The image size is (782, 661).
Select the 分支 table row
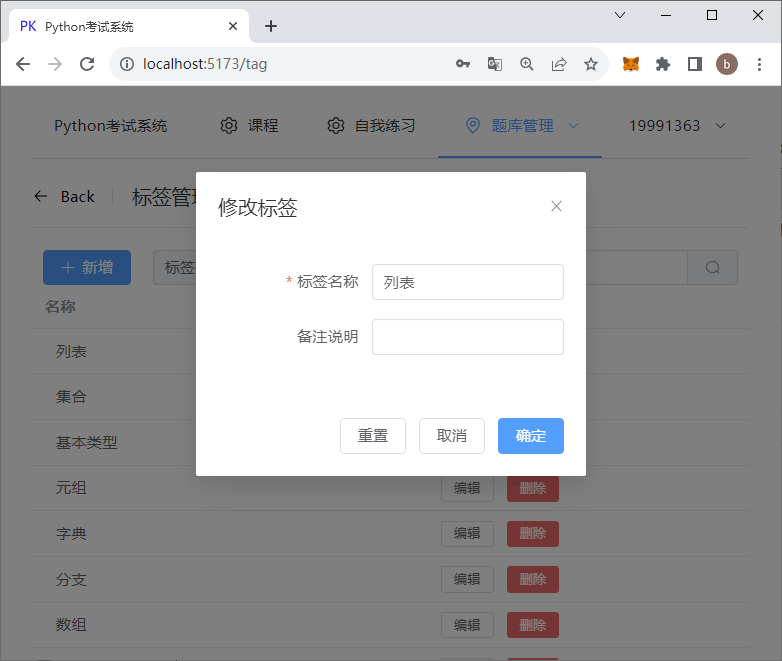(x=390, y=580)
